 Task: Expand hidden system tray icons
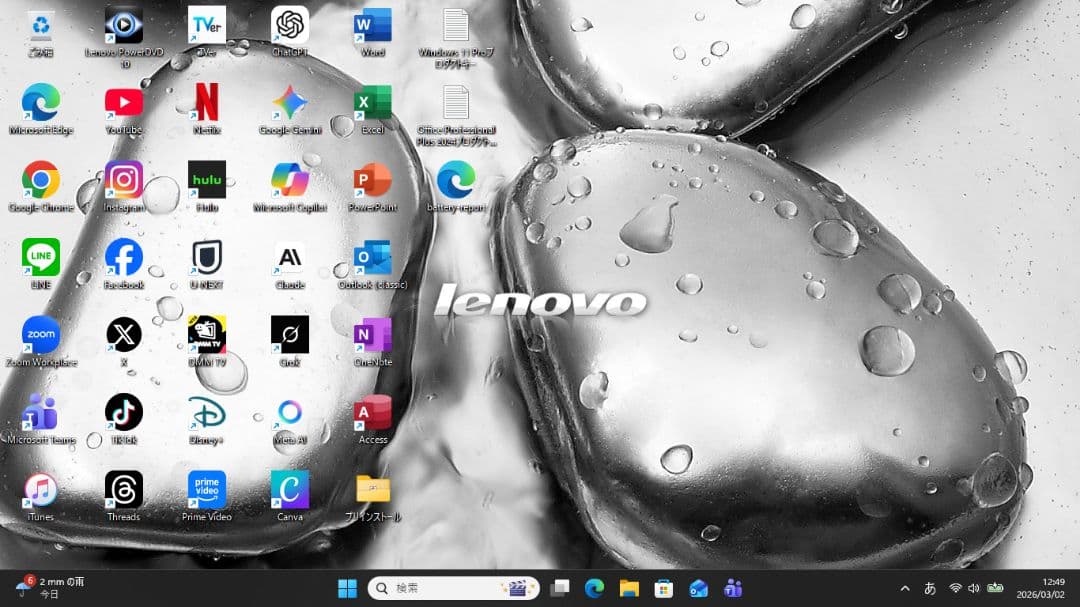pos(903,588)
